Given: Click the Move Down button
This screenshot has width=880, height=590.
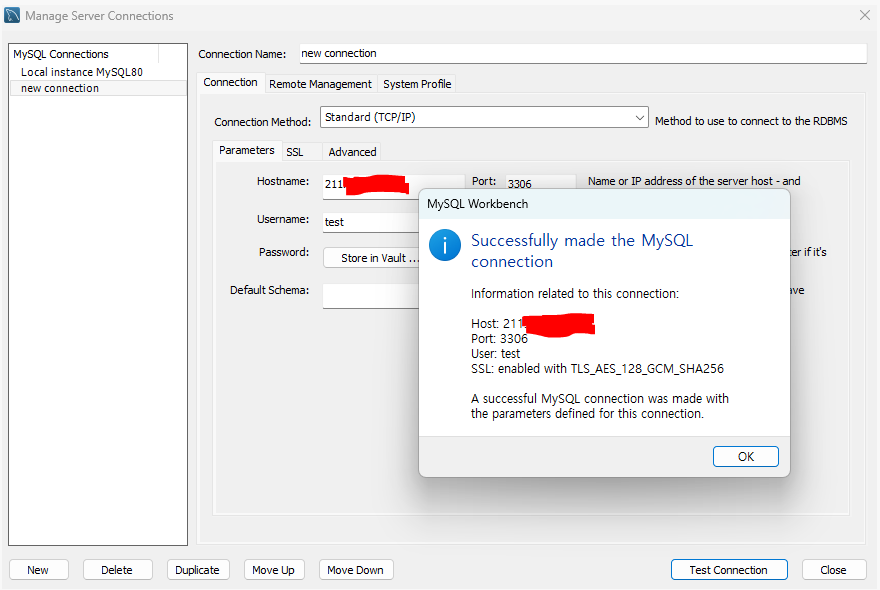Looking at the screenshot, I should pyautogui.click(x=356, y=570).
